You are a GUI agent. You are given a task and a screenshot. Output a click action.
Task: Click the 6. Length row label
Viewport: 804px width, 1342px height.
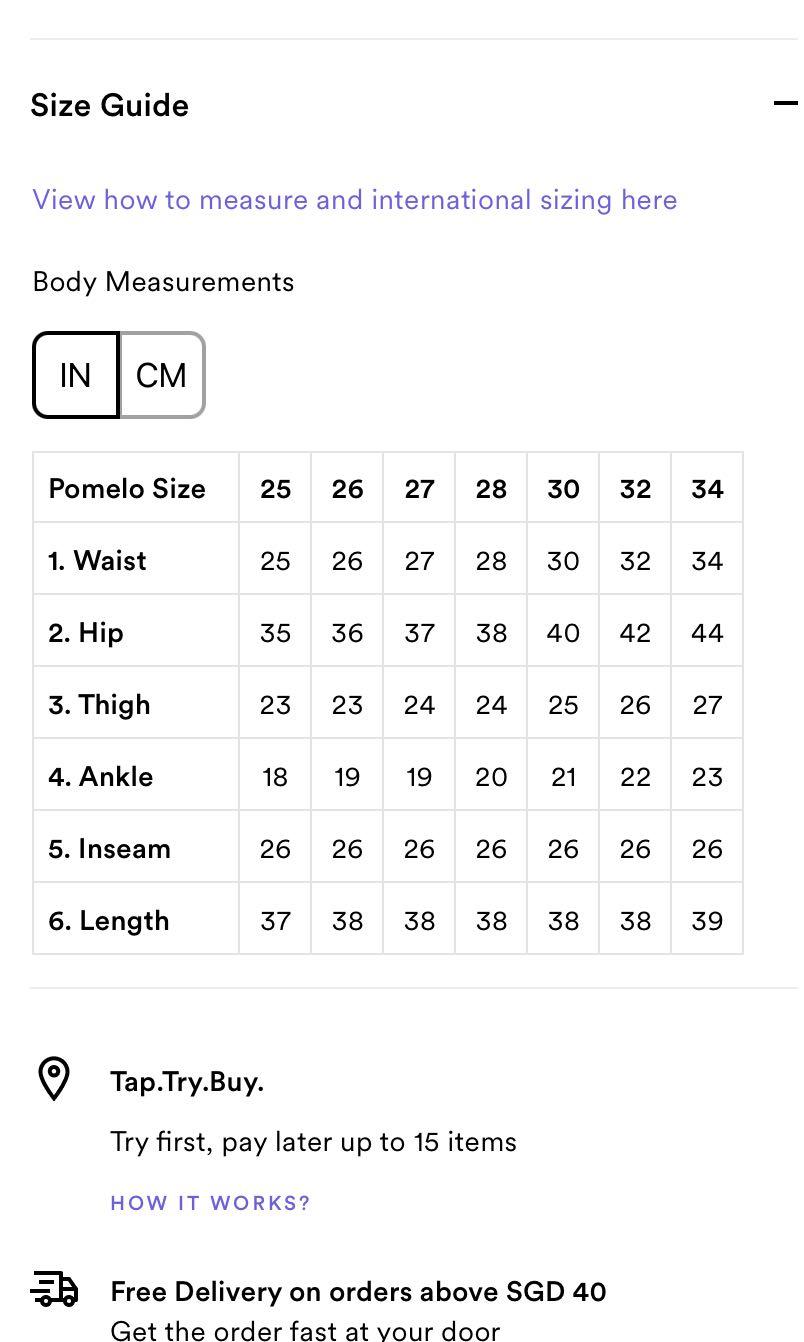[x=109, y=921]
